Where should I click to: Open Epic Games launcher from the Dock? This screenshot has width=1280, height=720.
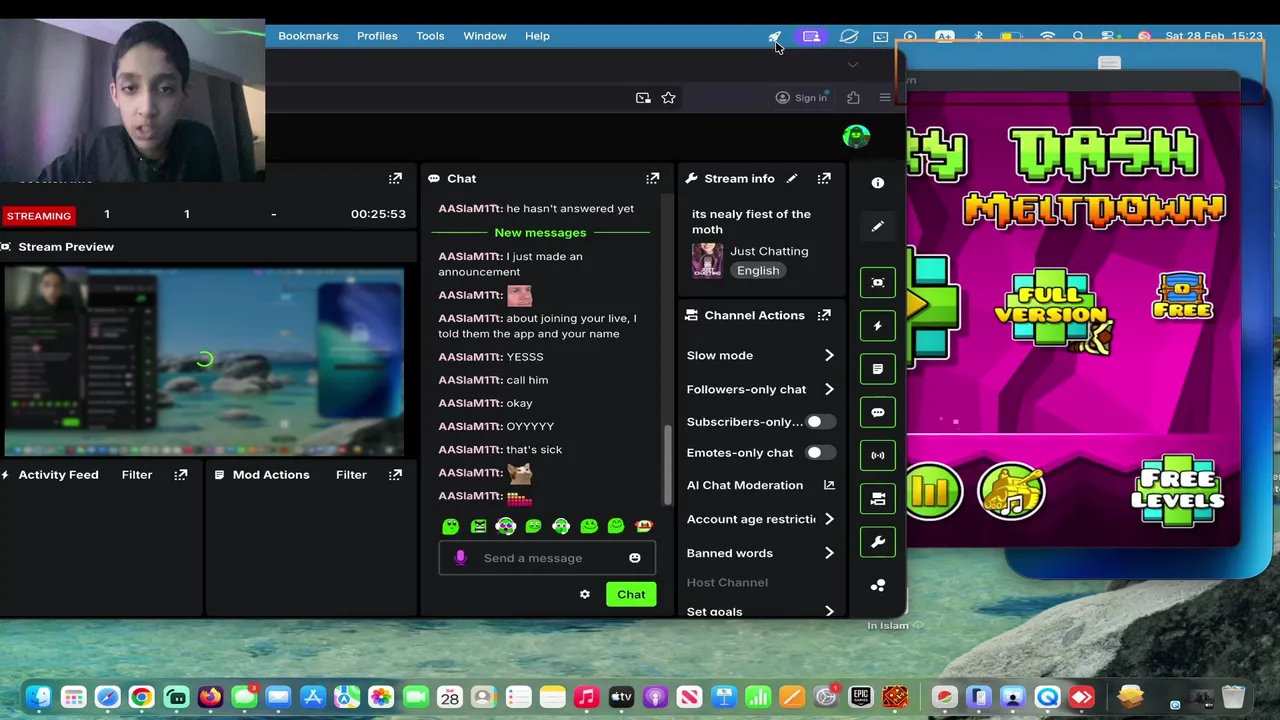pyautogui.click(x=860, y=697)
